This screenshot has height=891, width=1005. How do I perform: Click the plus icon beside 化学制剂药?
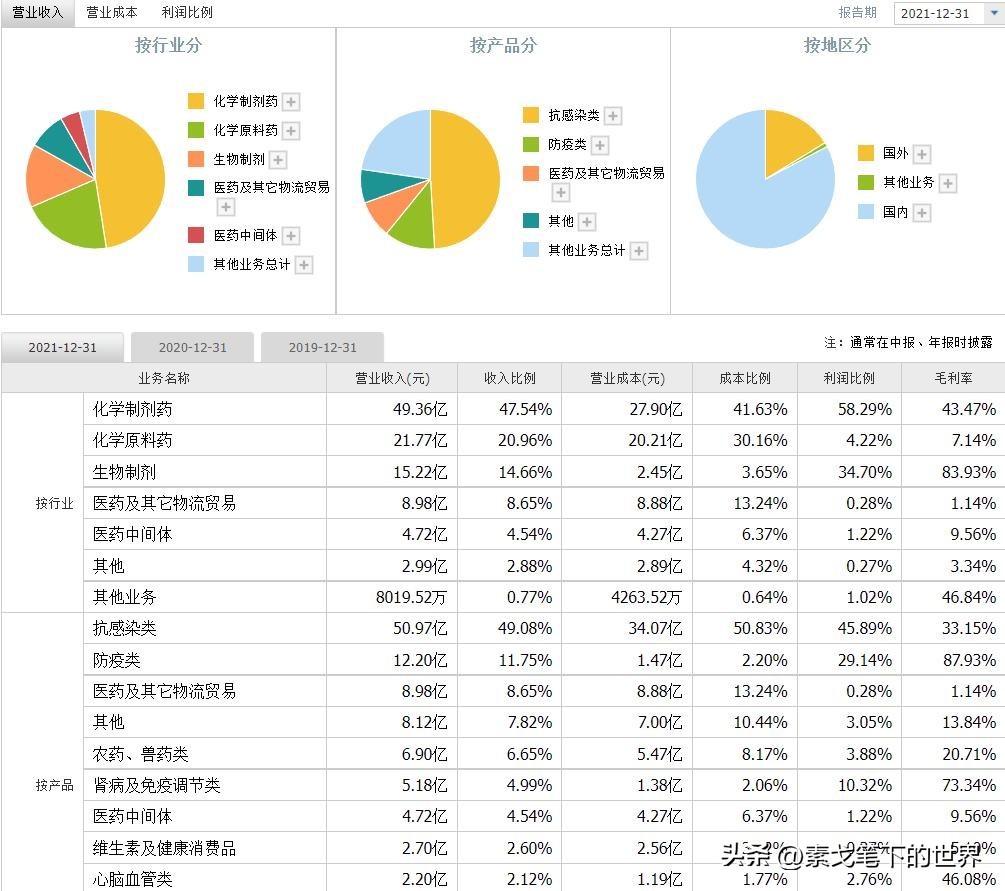[x=290, y=102]
